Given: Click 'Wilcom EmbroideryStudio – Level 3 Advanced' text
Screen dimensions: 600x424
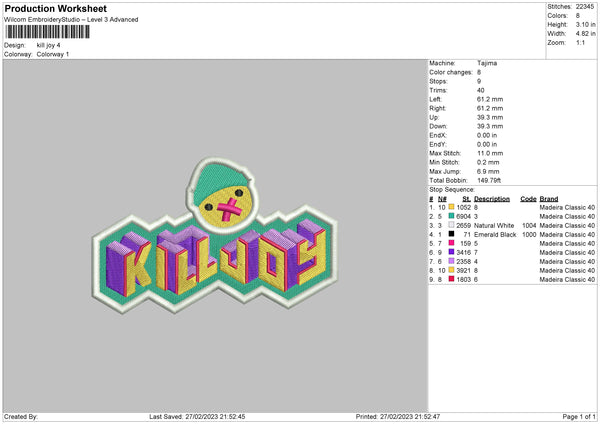Looking at the screenshot, I should [x=71, y=20].
